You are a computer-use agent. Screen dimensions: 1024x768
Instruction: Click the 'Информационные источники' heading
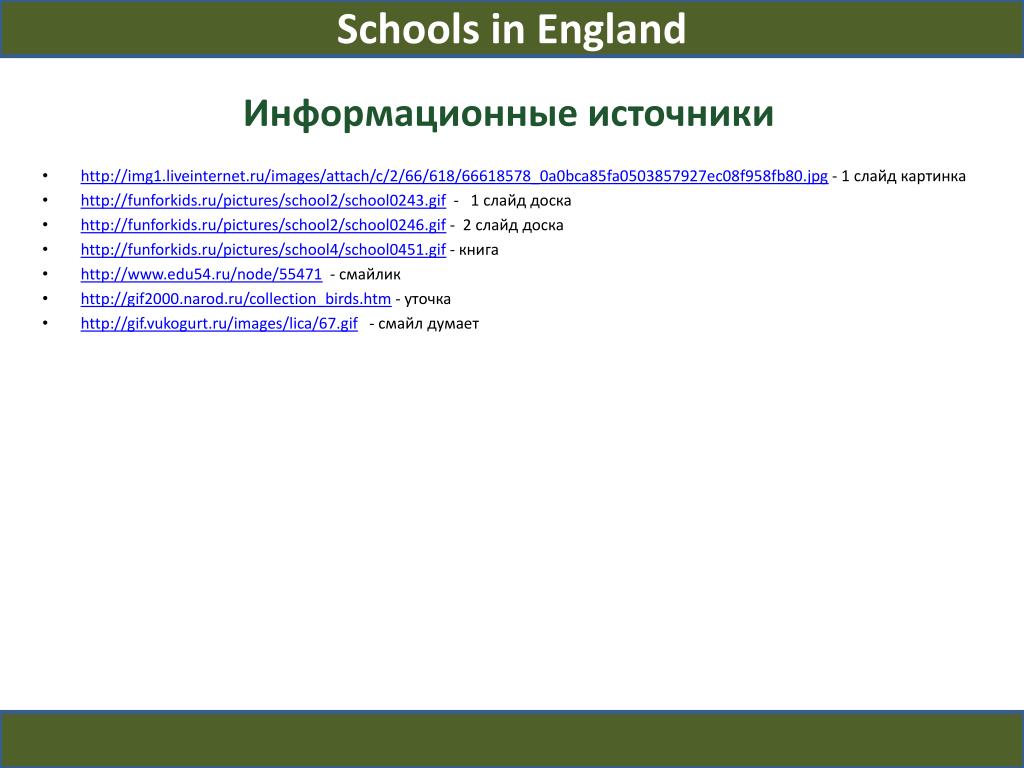[x=509, y=113]
